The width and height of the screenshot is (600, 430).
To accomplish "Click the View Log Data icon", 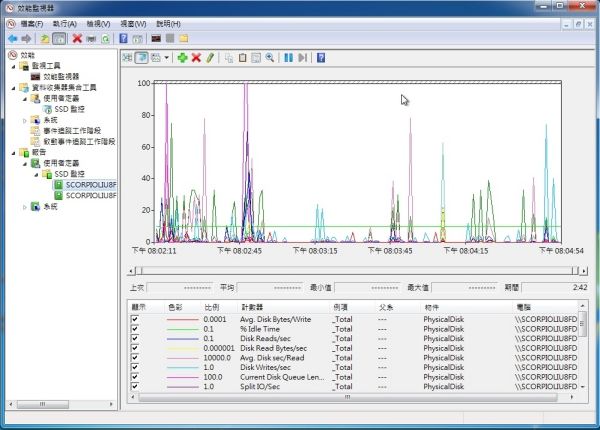I will click(x=142, y=58).
